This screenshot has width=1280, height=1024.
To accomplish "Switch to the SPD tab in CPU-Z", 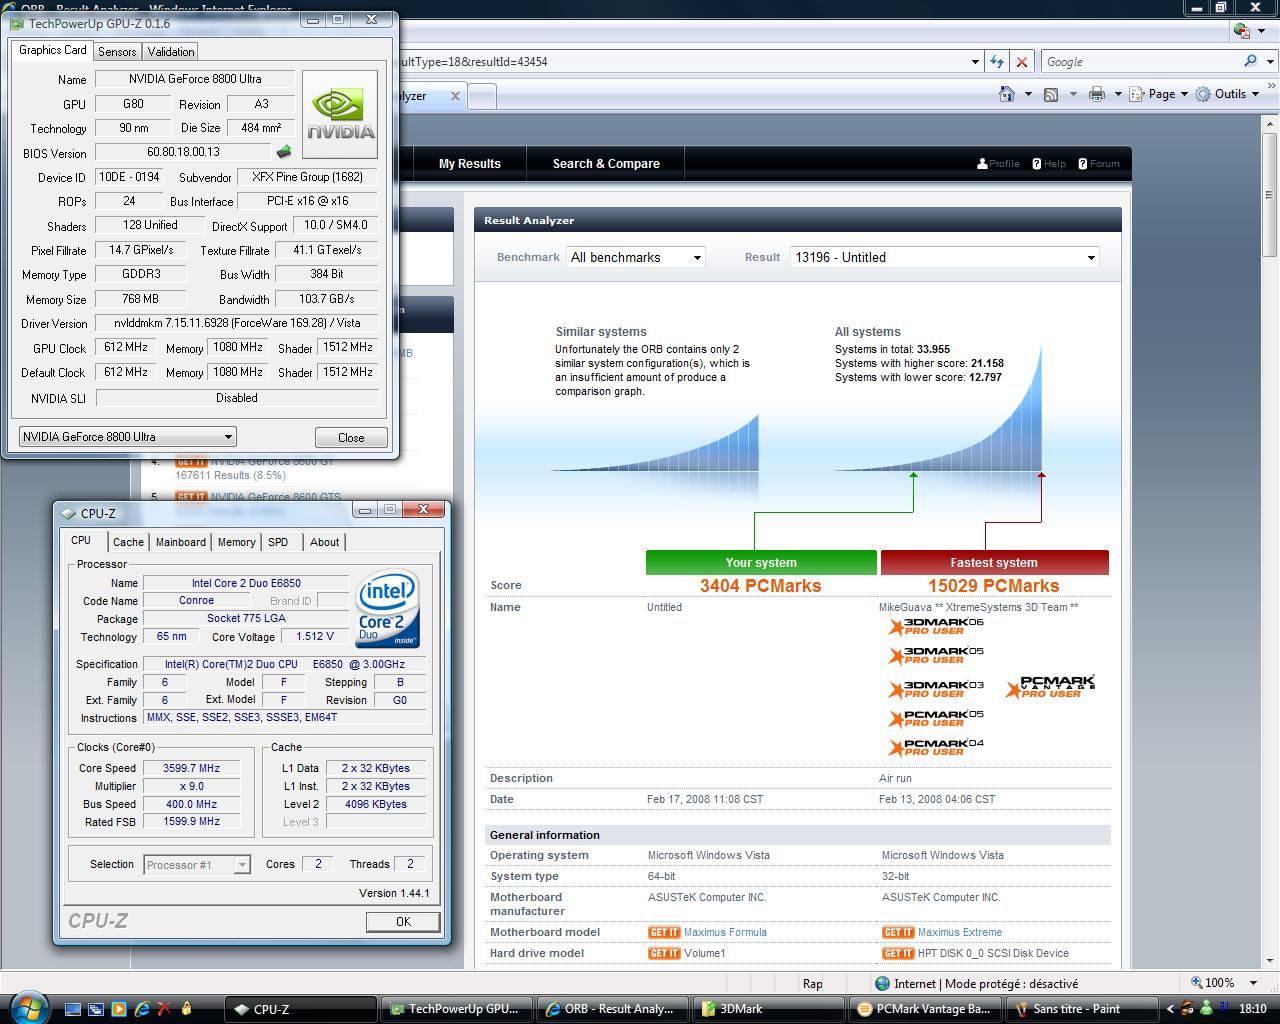I will coord(278,542).
